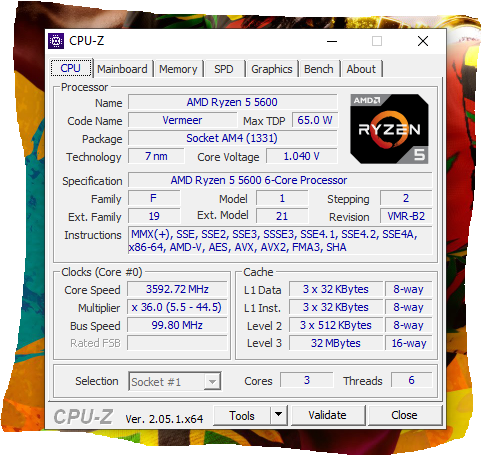Click the Level 2 size 3 x 512 KBytes
The image size is (482, 456).
[x=336, y=325]
